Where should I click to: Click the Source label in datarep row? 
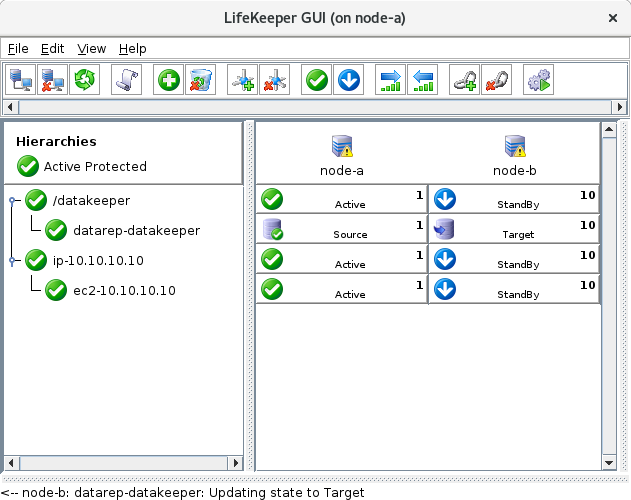[x=350, y=235]
